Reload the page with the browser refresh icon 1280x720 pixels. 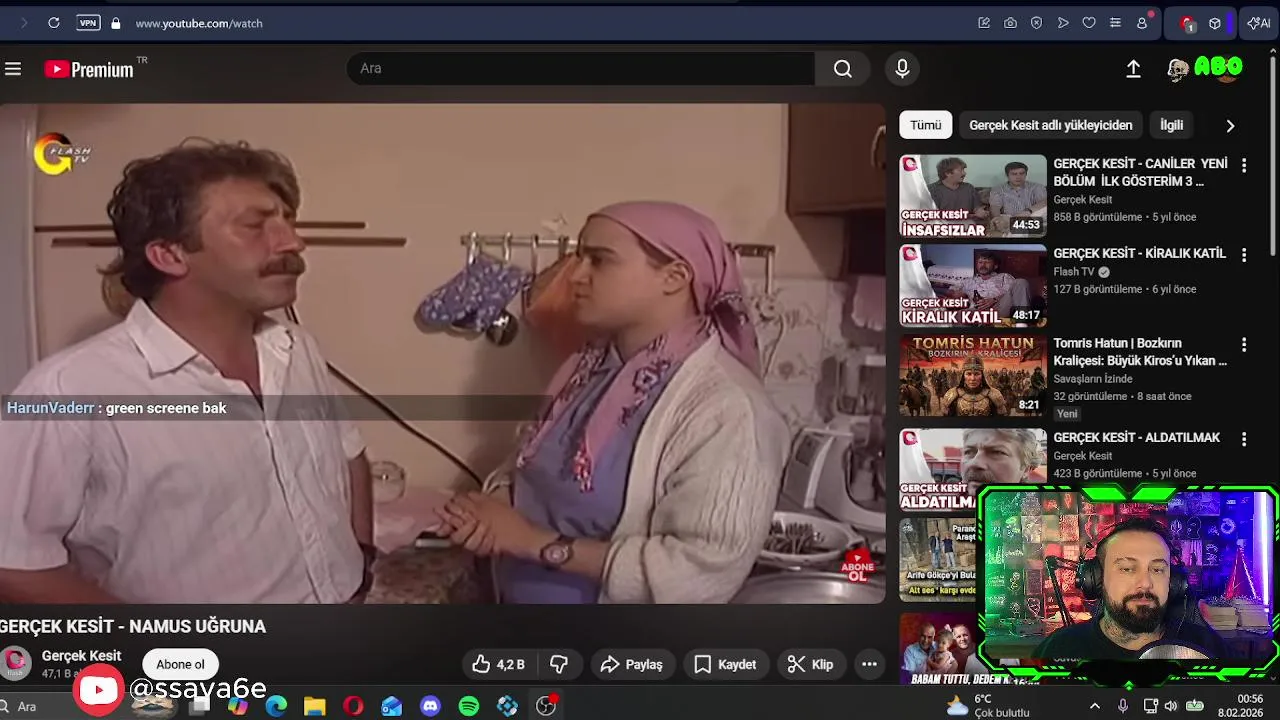point(54,23)
